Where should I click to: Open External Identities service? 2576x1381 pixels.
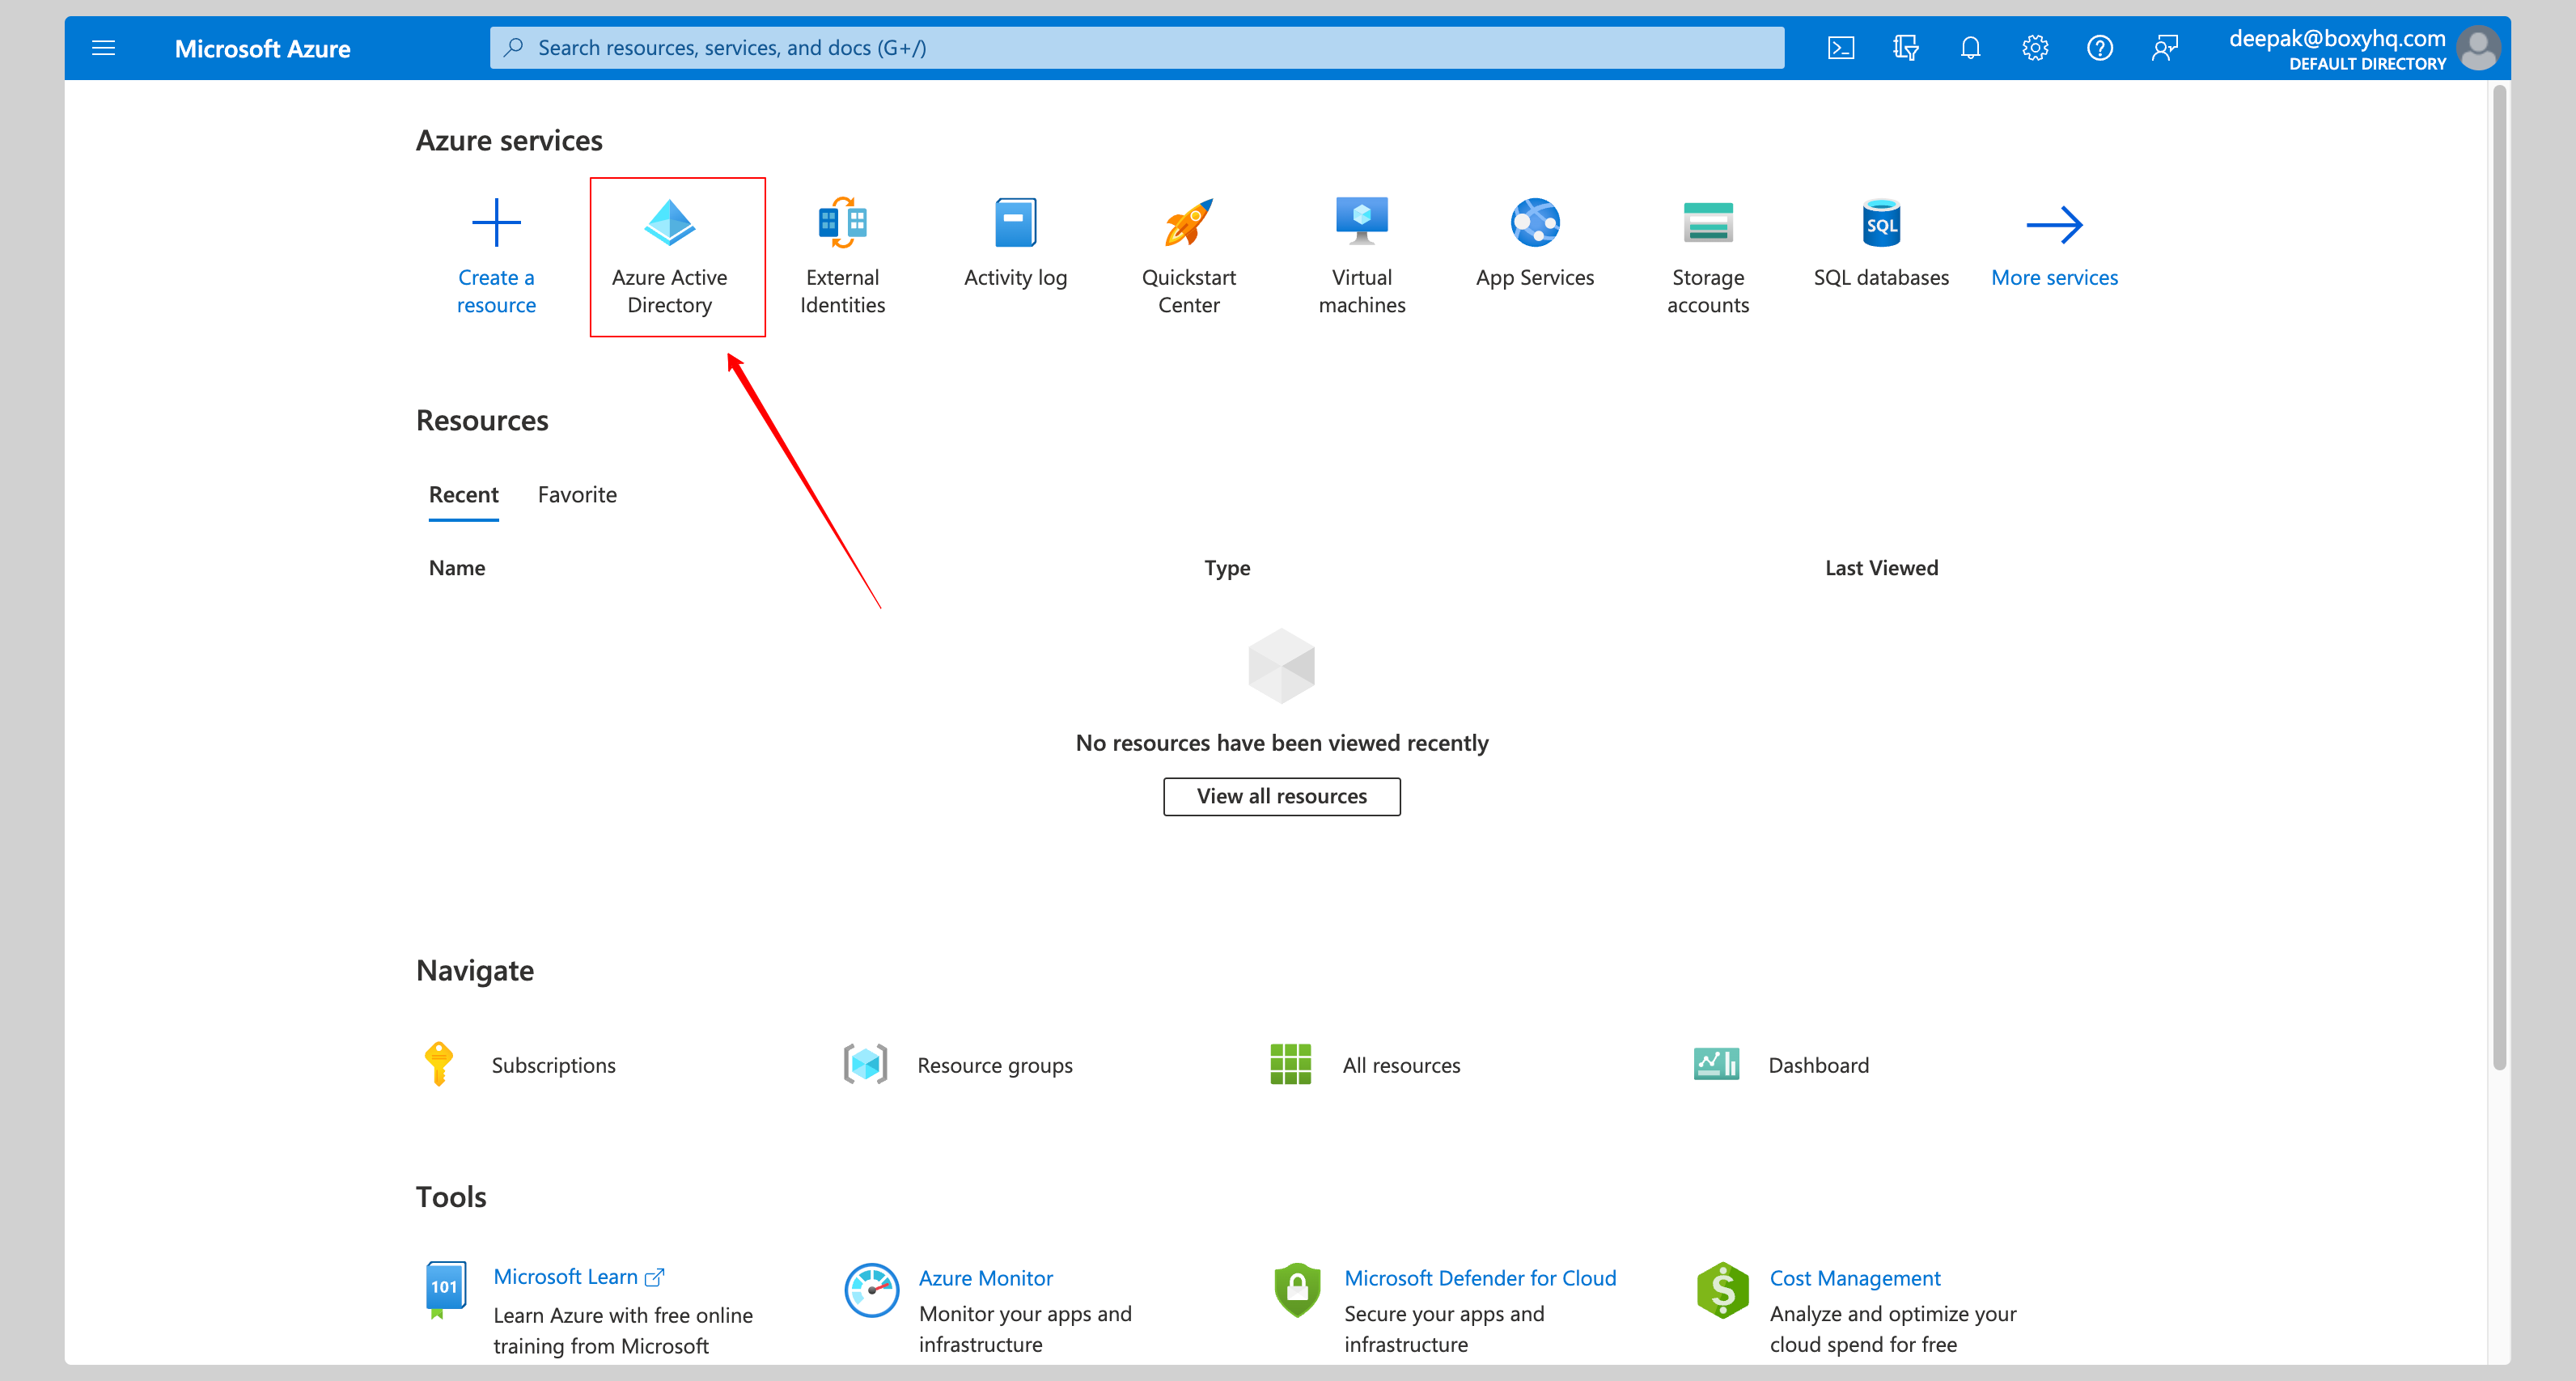coord(841,254)
